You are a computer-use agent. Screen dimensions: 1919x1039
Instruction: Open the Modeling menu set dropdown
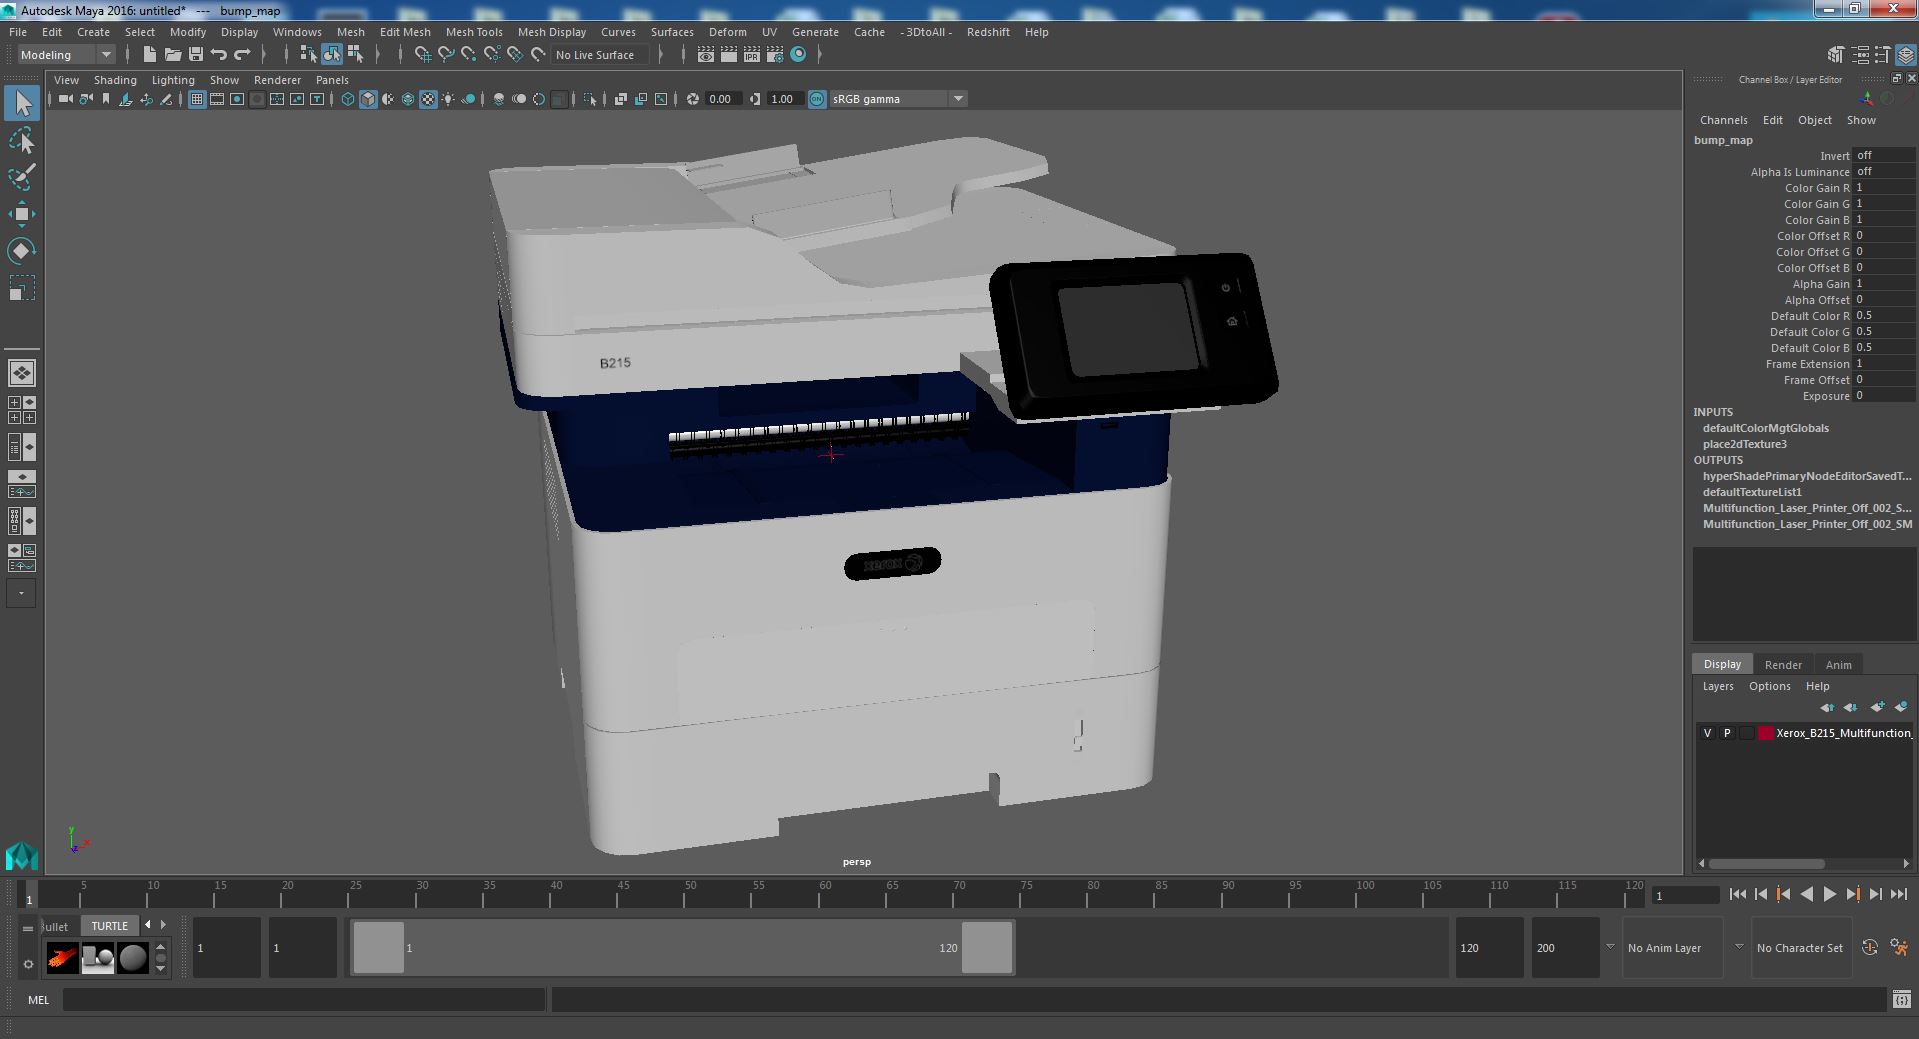coord(66,55)
